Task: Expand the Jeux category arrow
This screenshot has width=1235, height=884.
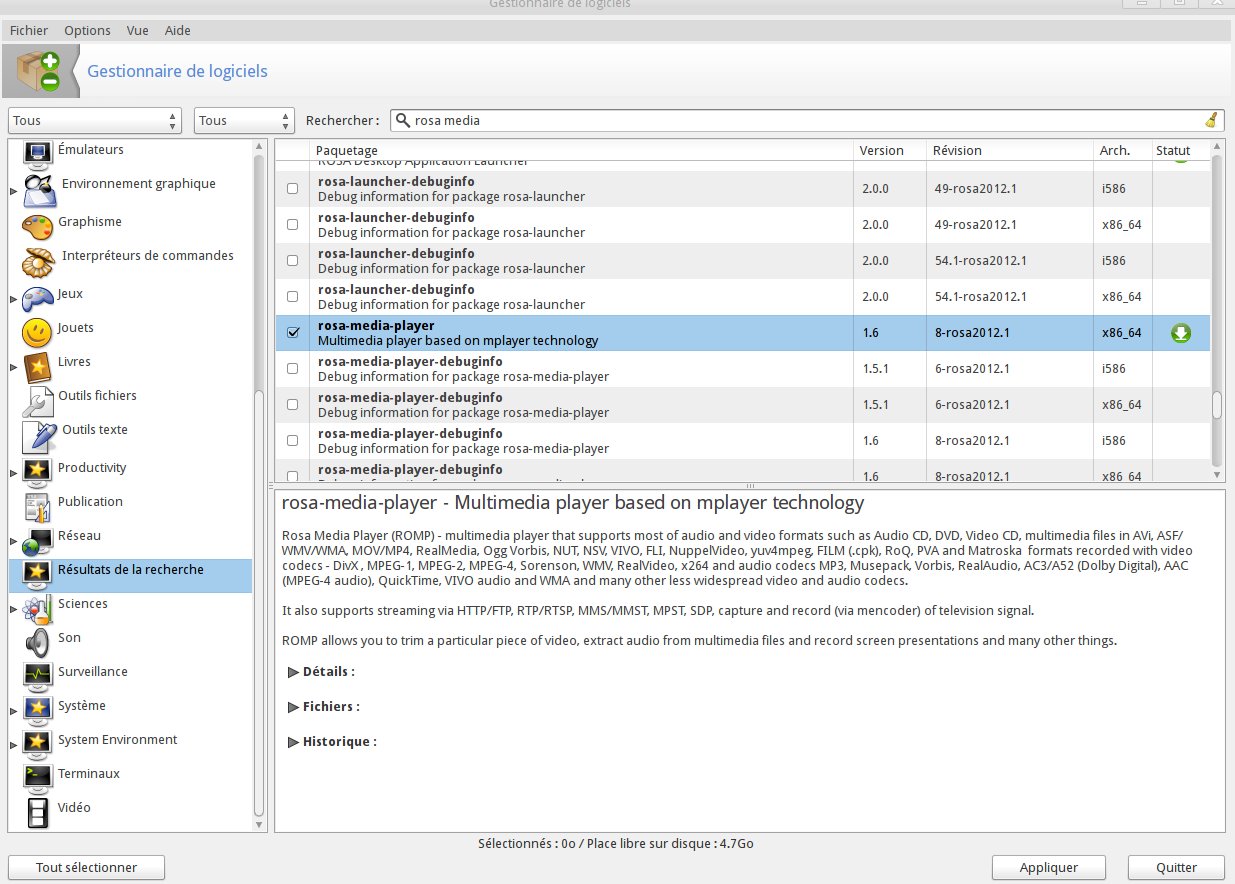Action: [x=14, y=299]
